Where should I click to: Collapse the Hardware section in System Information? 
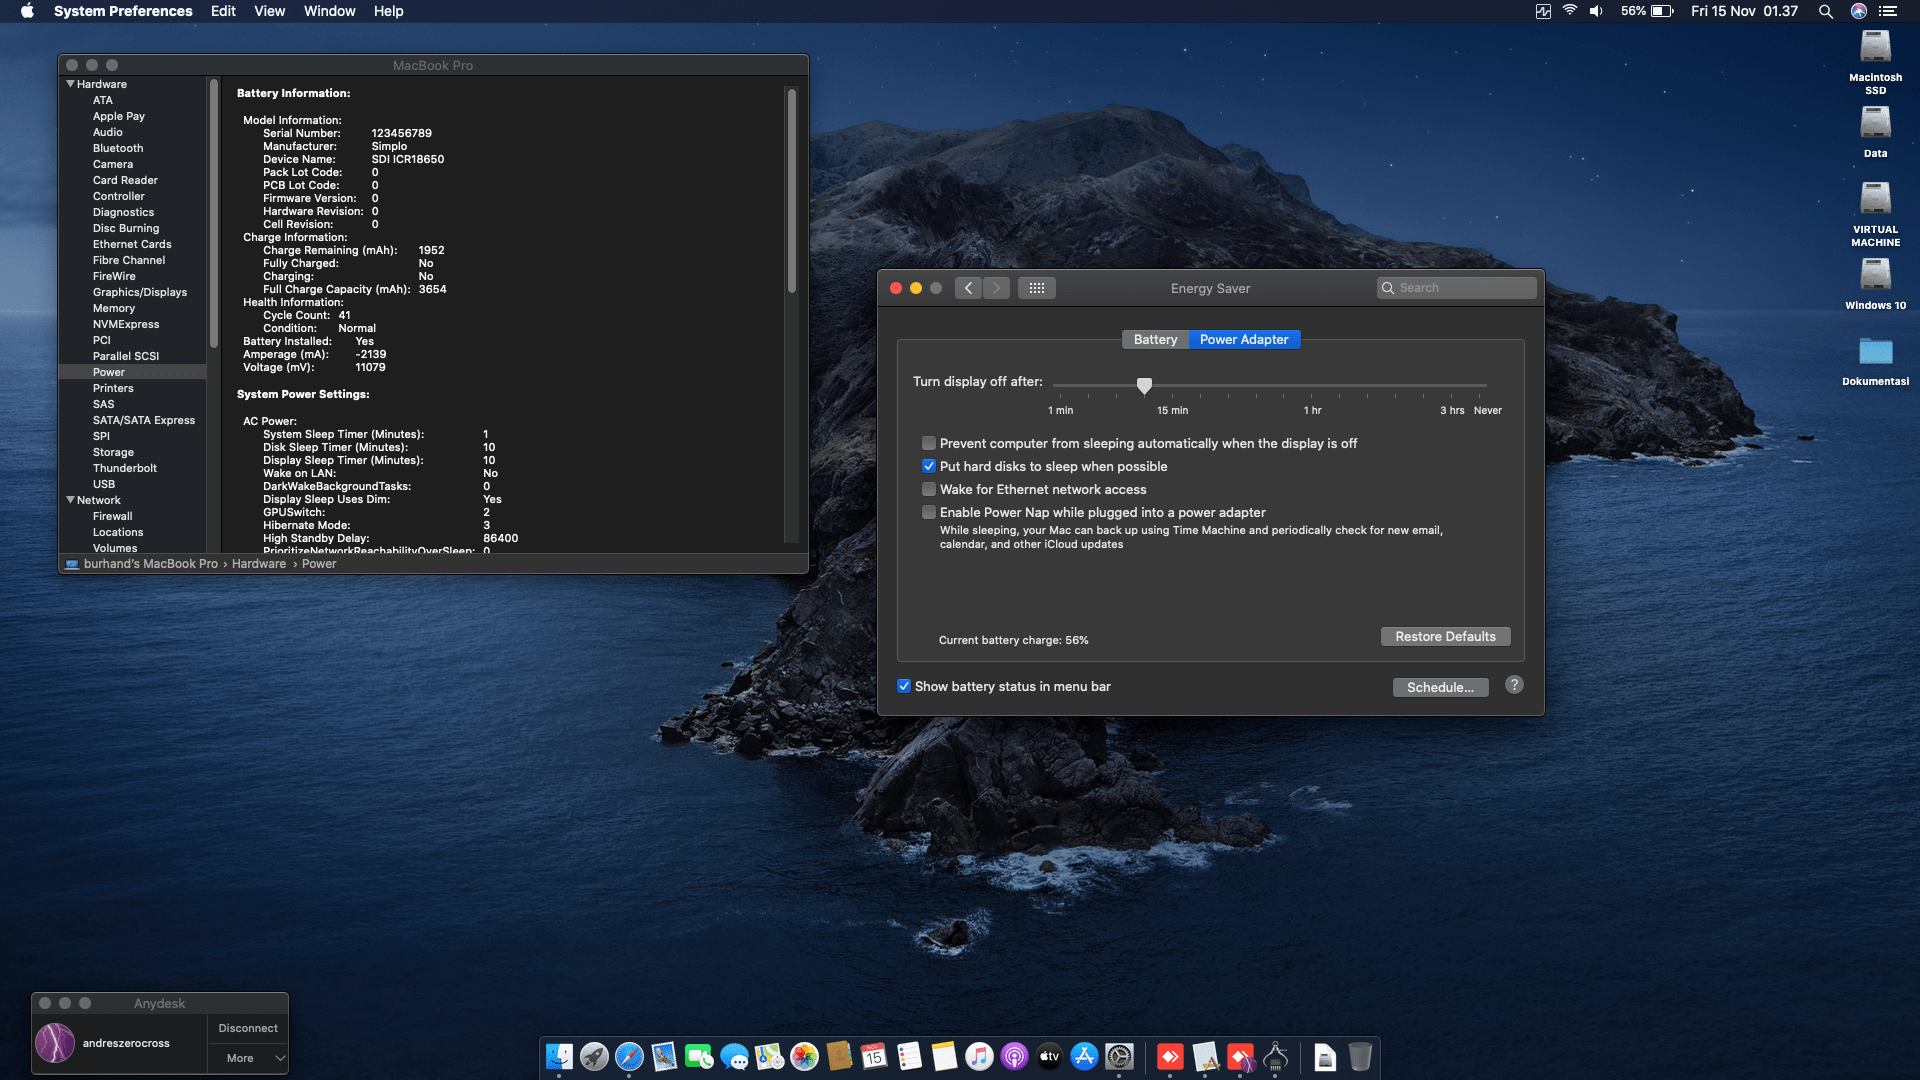point(70,84)
